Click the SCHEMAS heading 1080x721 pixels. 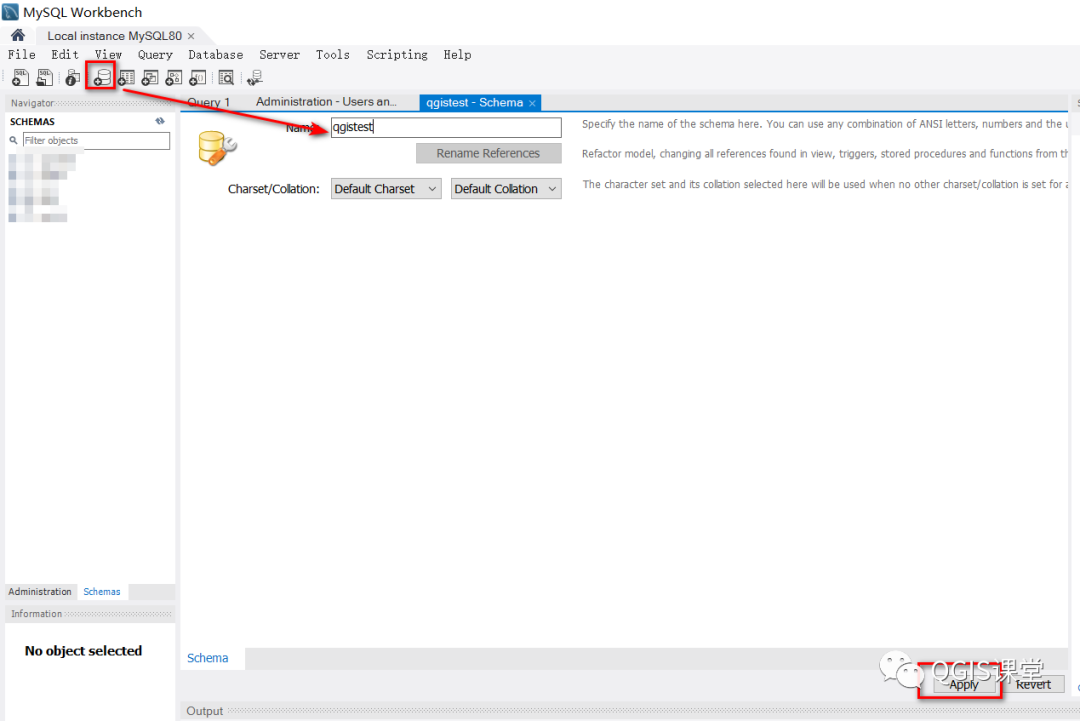(32, 121)
